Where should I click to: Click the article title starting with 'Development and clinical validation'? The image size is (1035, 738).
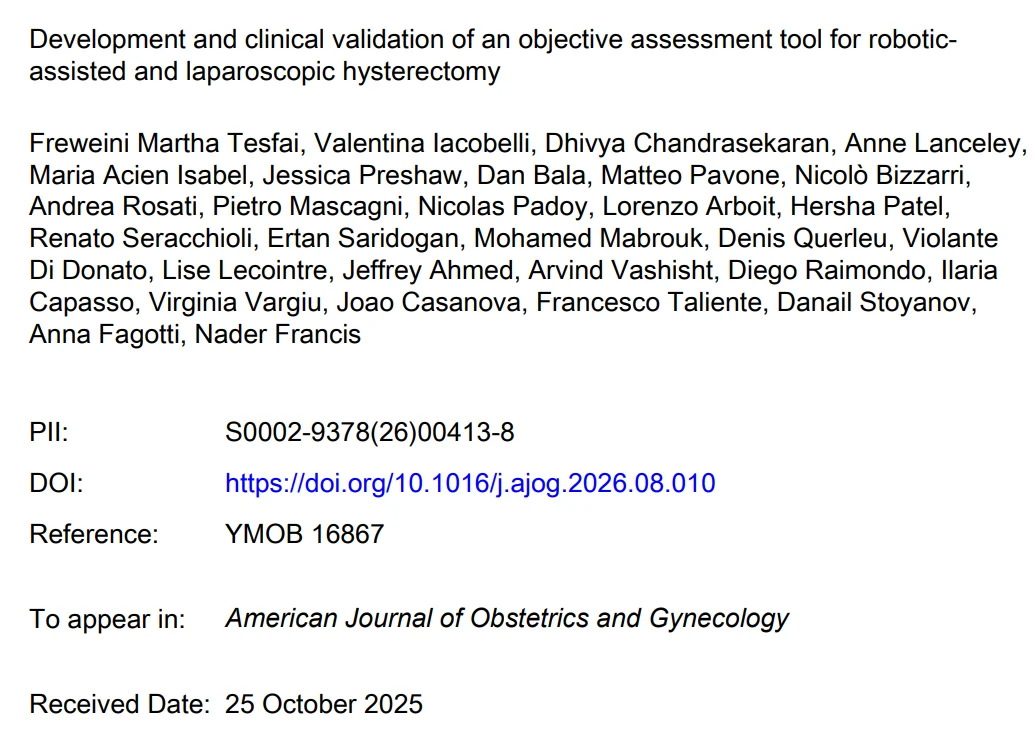point(493,55)
